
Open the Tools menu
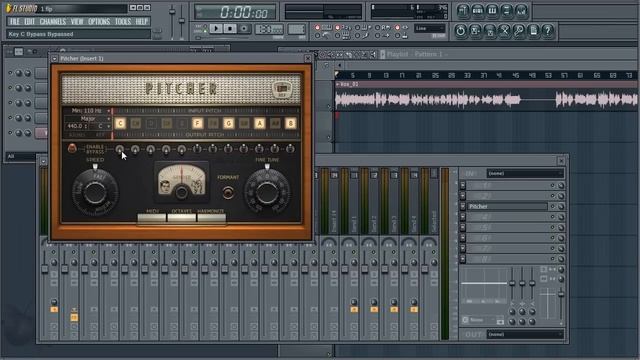pos(122,22)
